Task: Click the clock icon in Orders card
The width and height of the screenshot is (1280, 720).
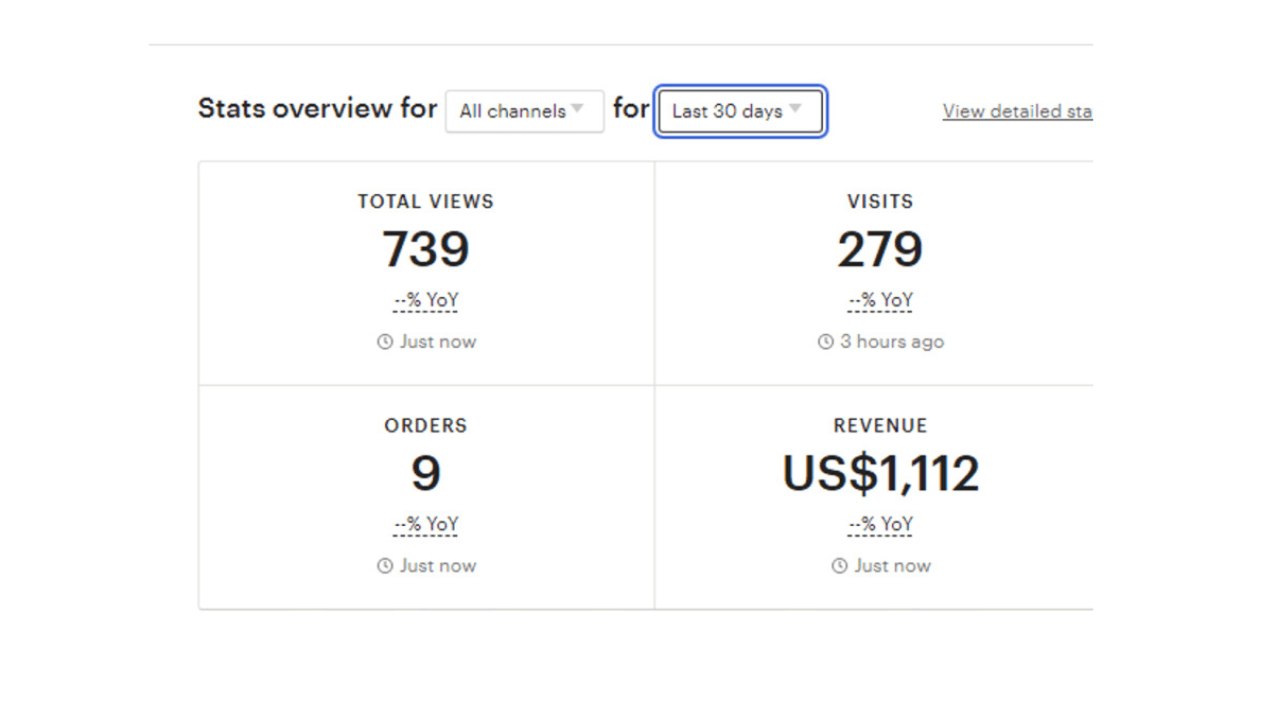Action: pos(385,566)
